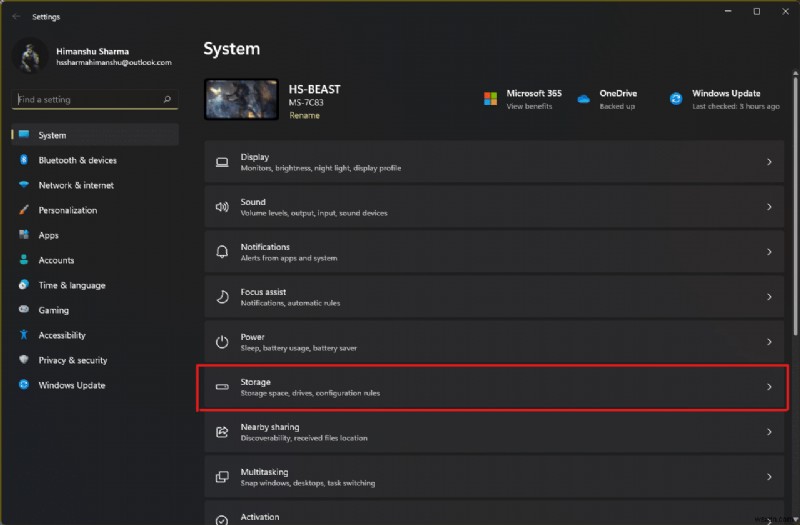Open Bluetooth & devices in sidebar

77,160
